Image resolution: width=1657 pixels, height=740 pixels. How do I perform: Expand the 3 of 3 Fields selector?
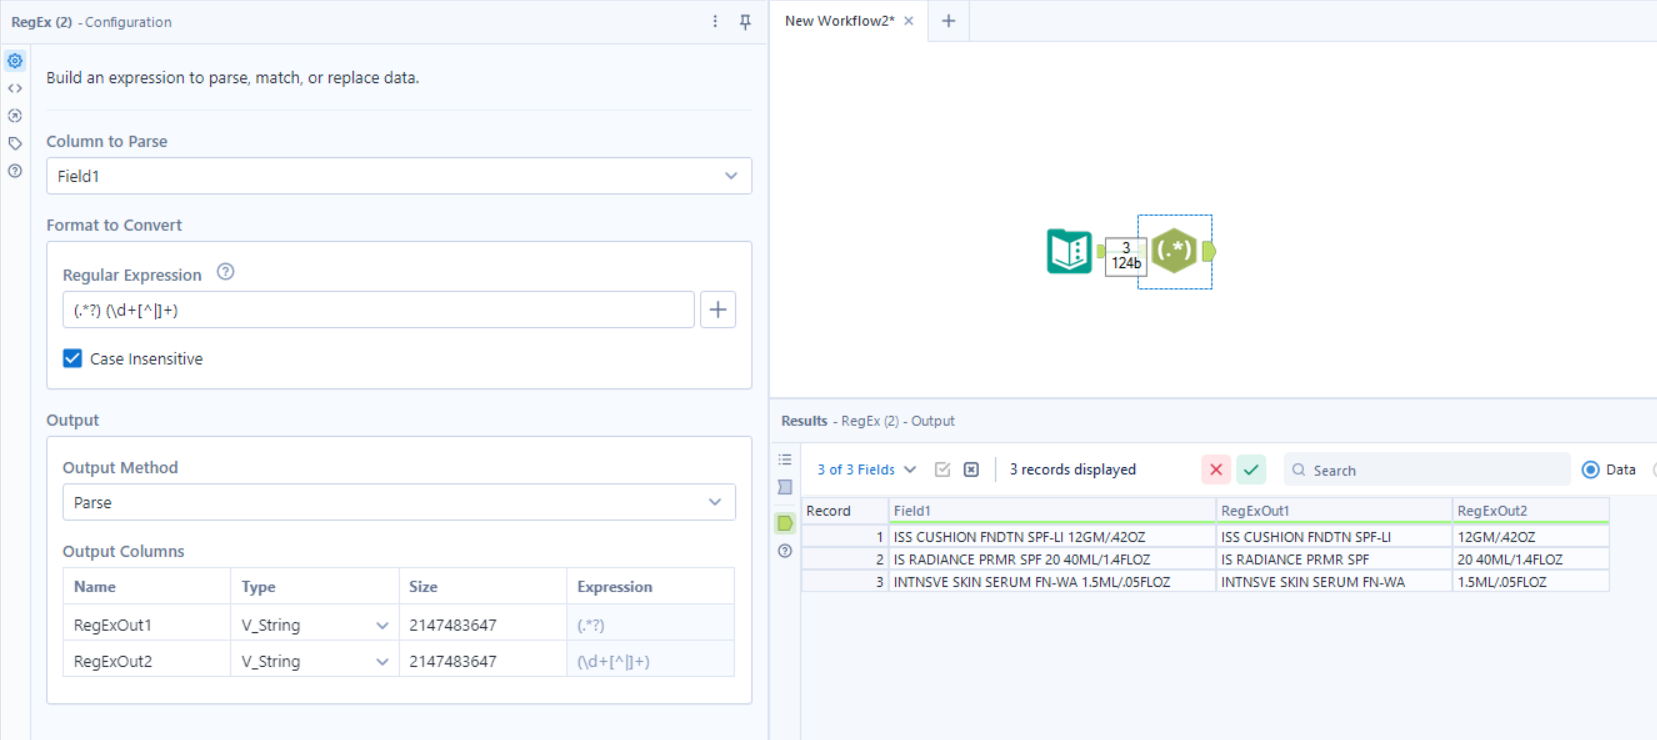pos(866,470)
